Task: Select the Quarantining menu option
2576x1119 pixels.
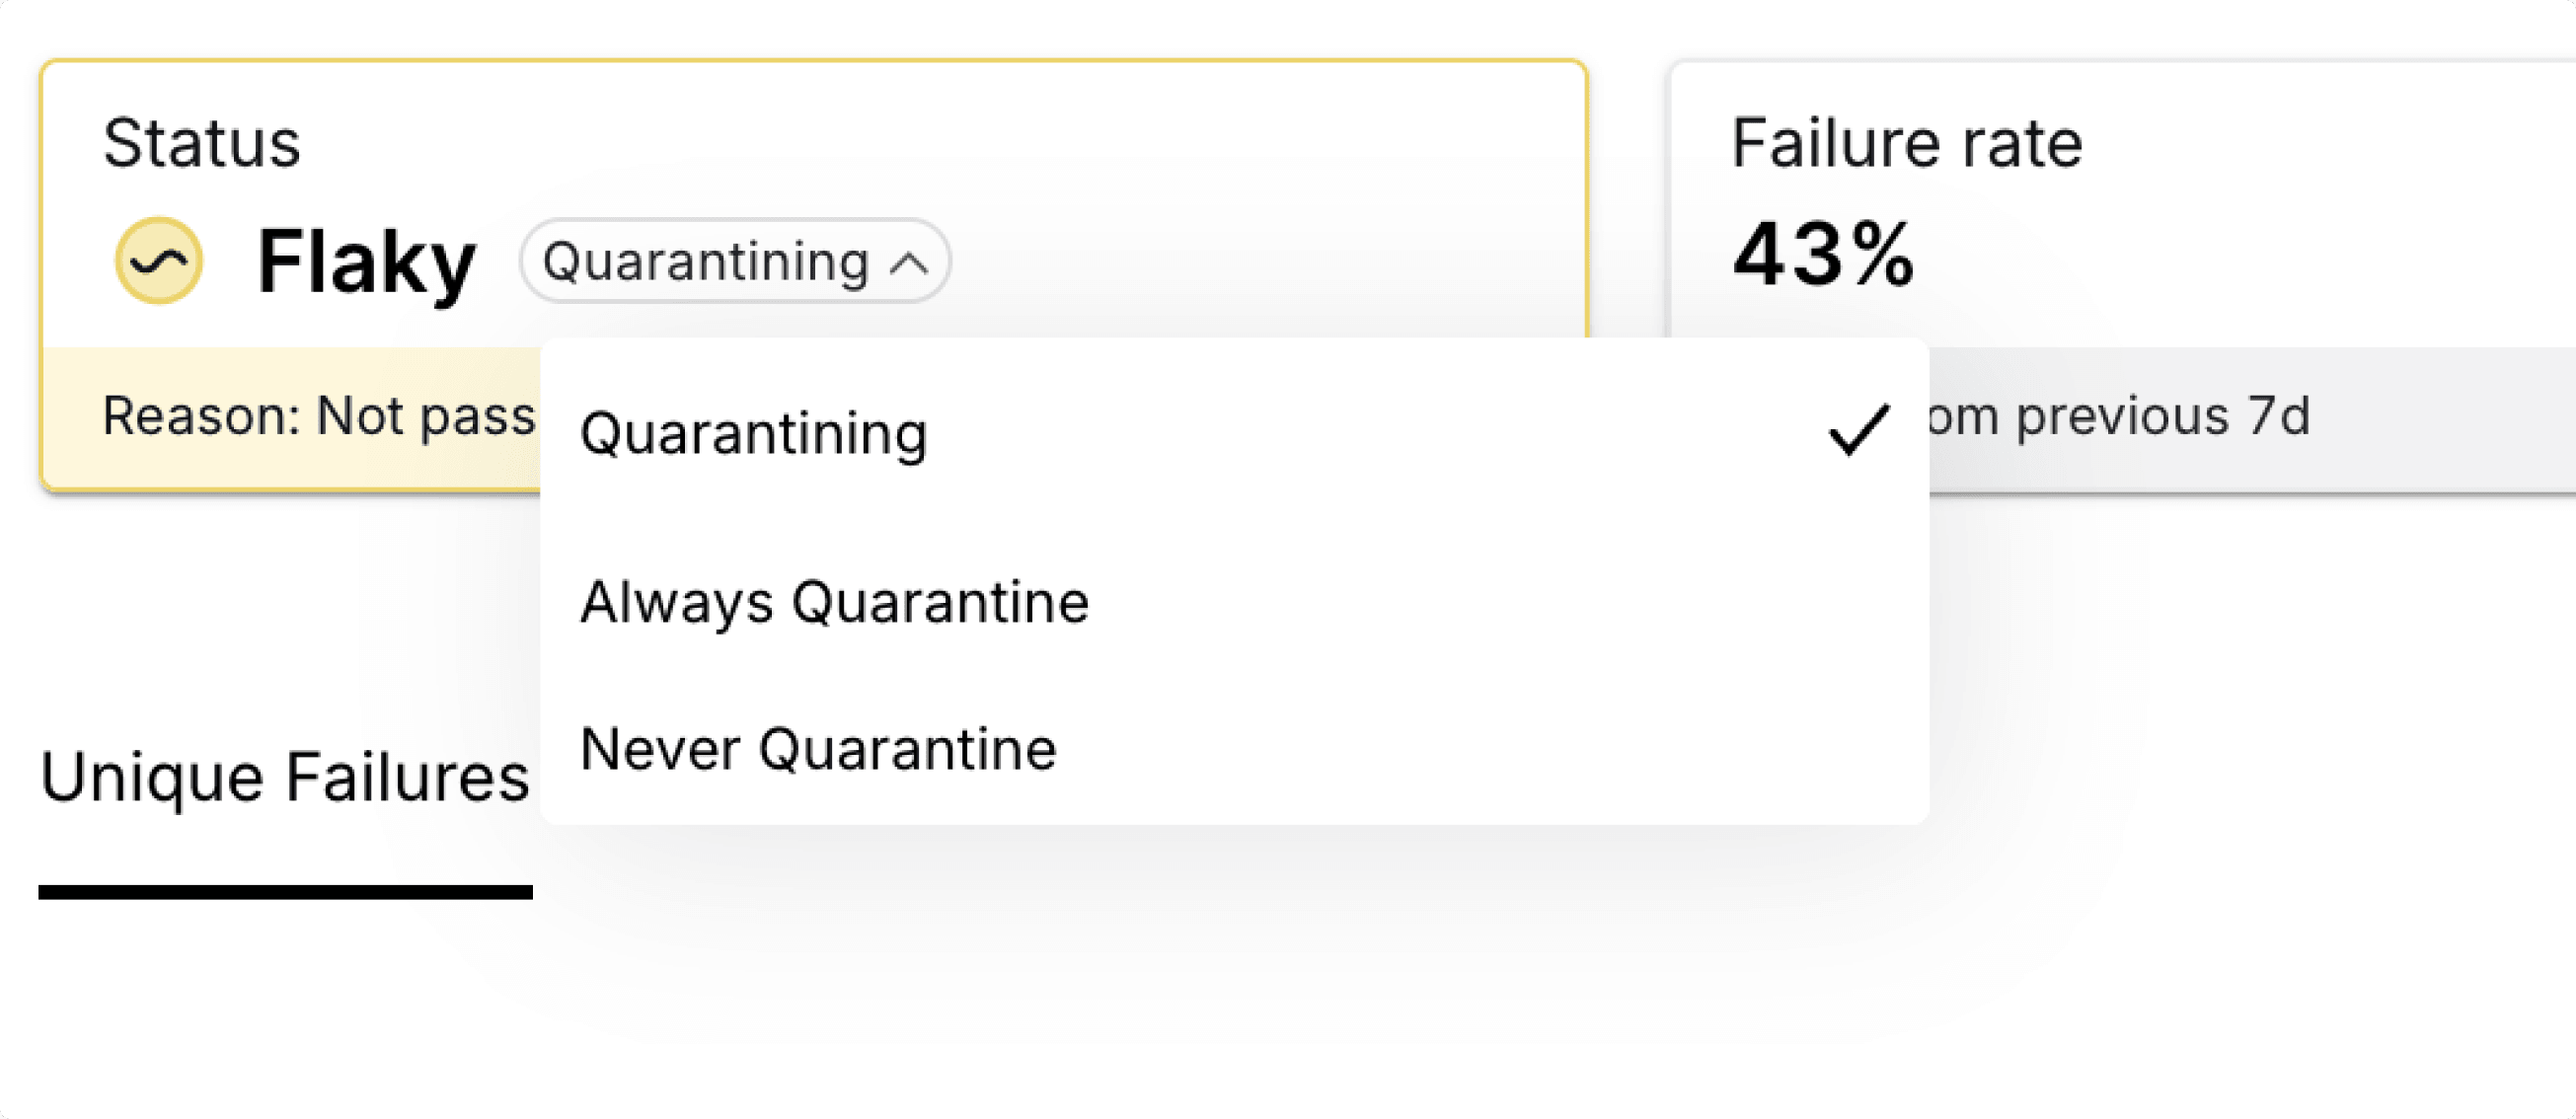Action: click(1234, 434)
